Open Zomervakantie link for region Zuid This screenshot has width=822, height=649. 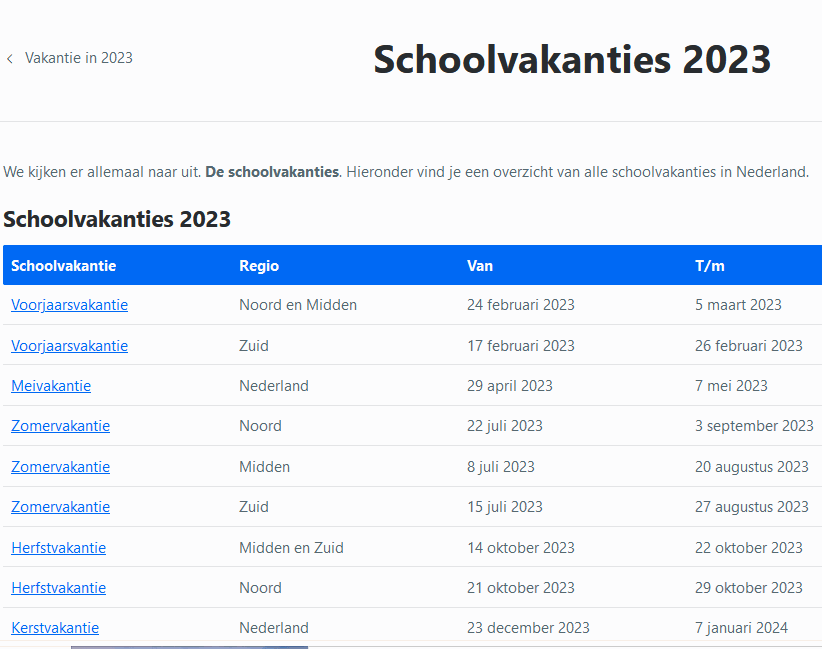pyautogui.click(x=60, y=507)
